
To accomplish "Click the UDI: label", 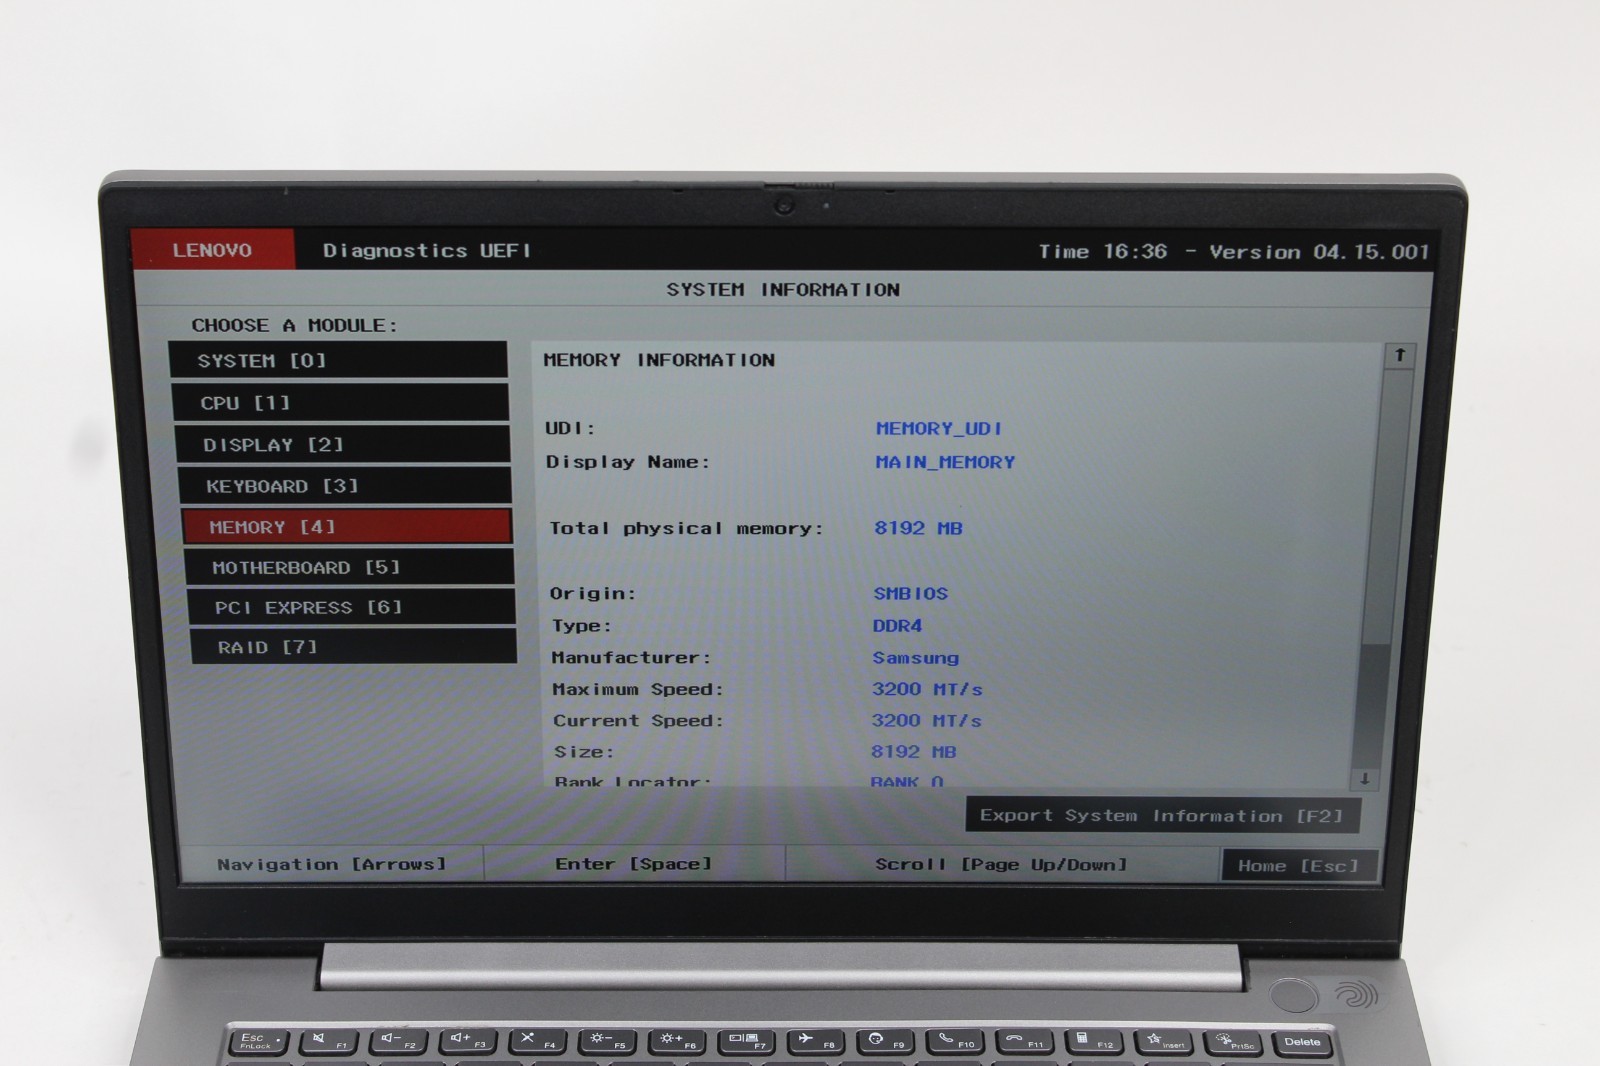I will click(x=570, y=428).
